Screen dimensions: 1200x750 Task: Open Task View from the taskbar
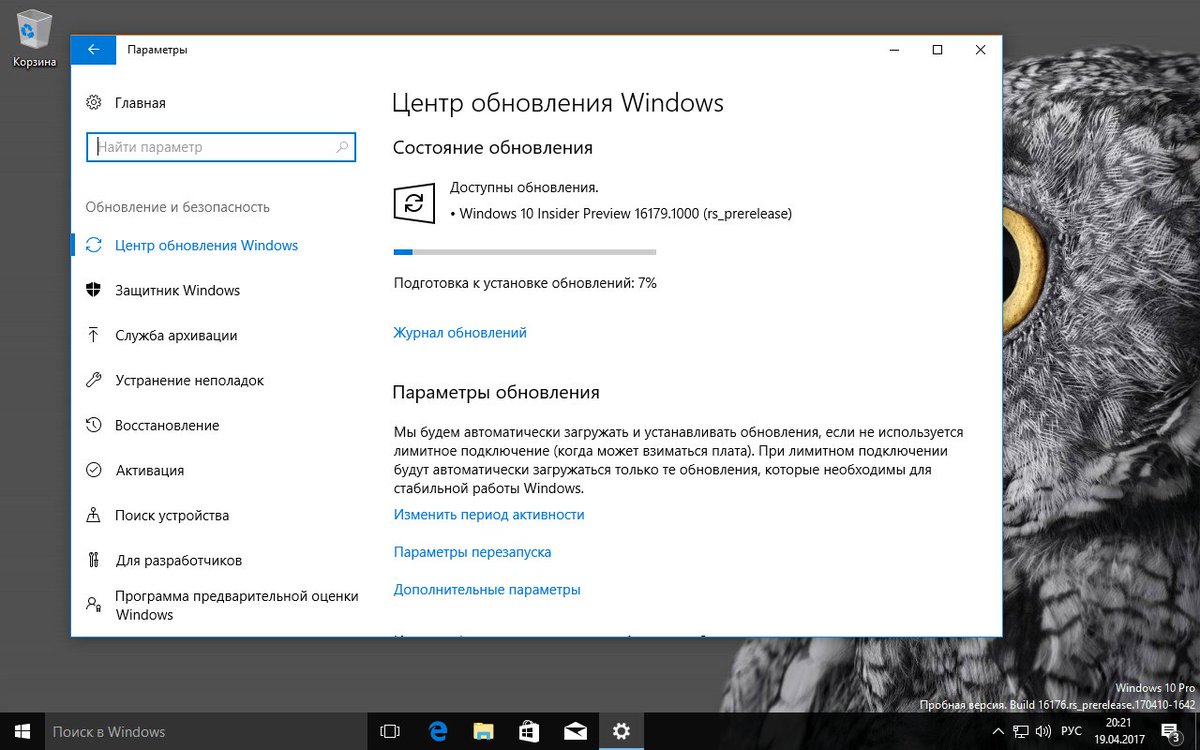point(391,731)
